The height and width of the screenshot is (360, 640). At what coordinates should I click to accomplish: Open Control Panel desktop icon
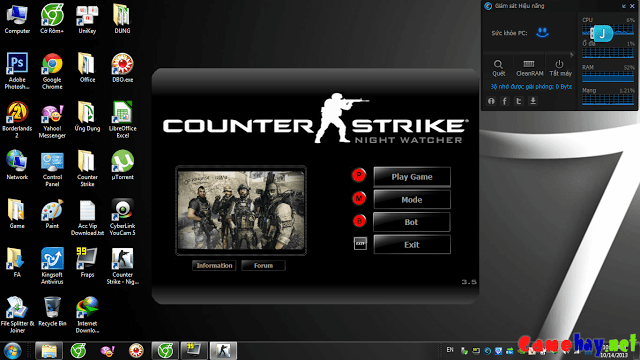(x=52, y=168)
